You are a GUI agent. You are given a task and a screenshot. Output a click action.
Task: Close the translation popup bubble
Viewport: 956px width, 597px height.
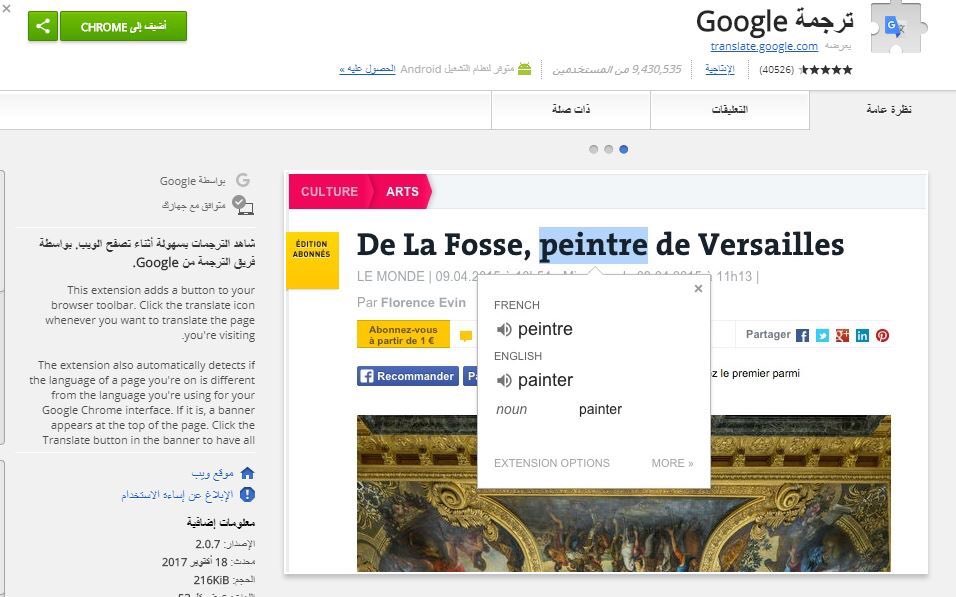coord(698,288)
